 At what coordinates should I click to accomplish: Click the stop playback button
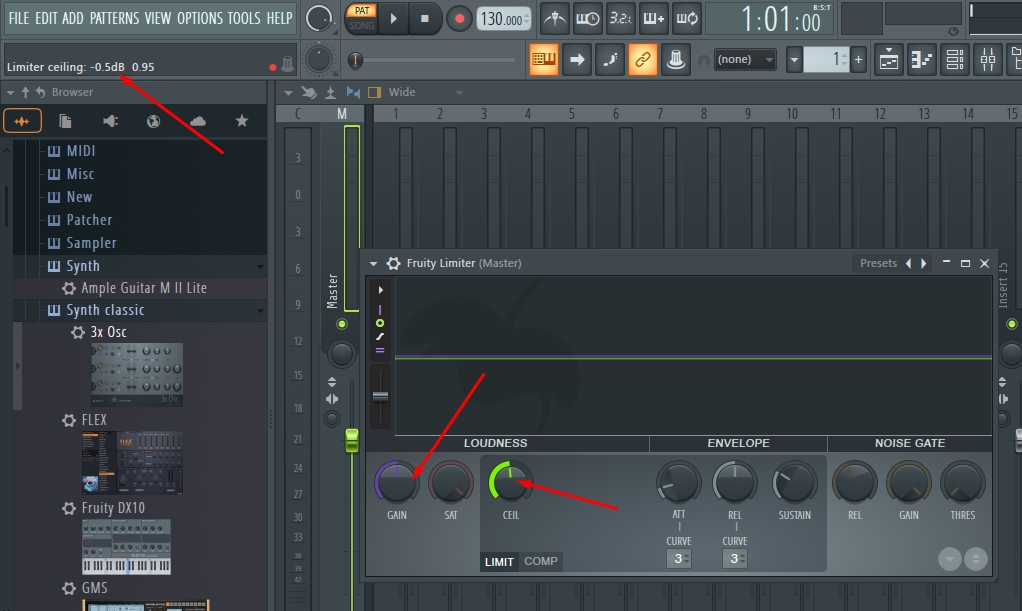click(424, 19)
